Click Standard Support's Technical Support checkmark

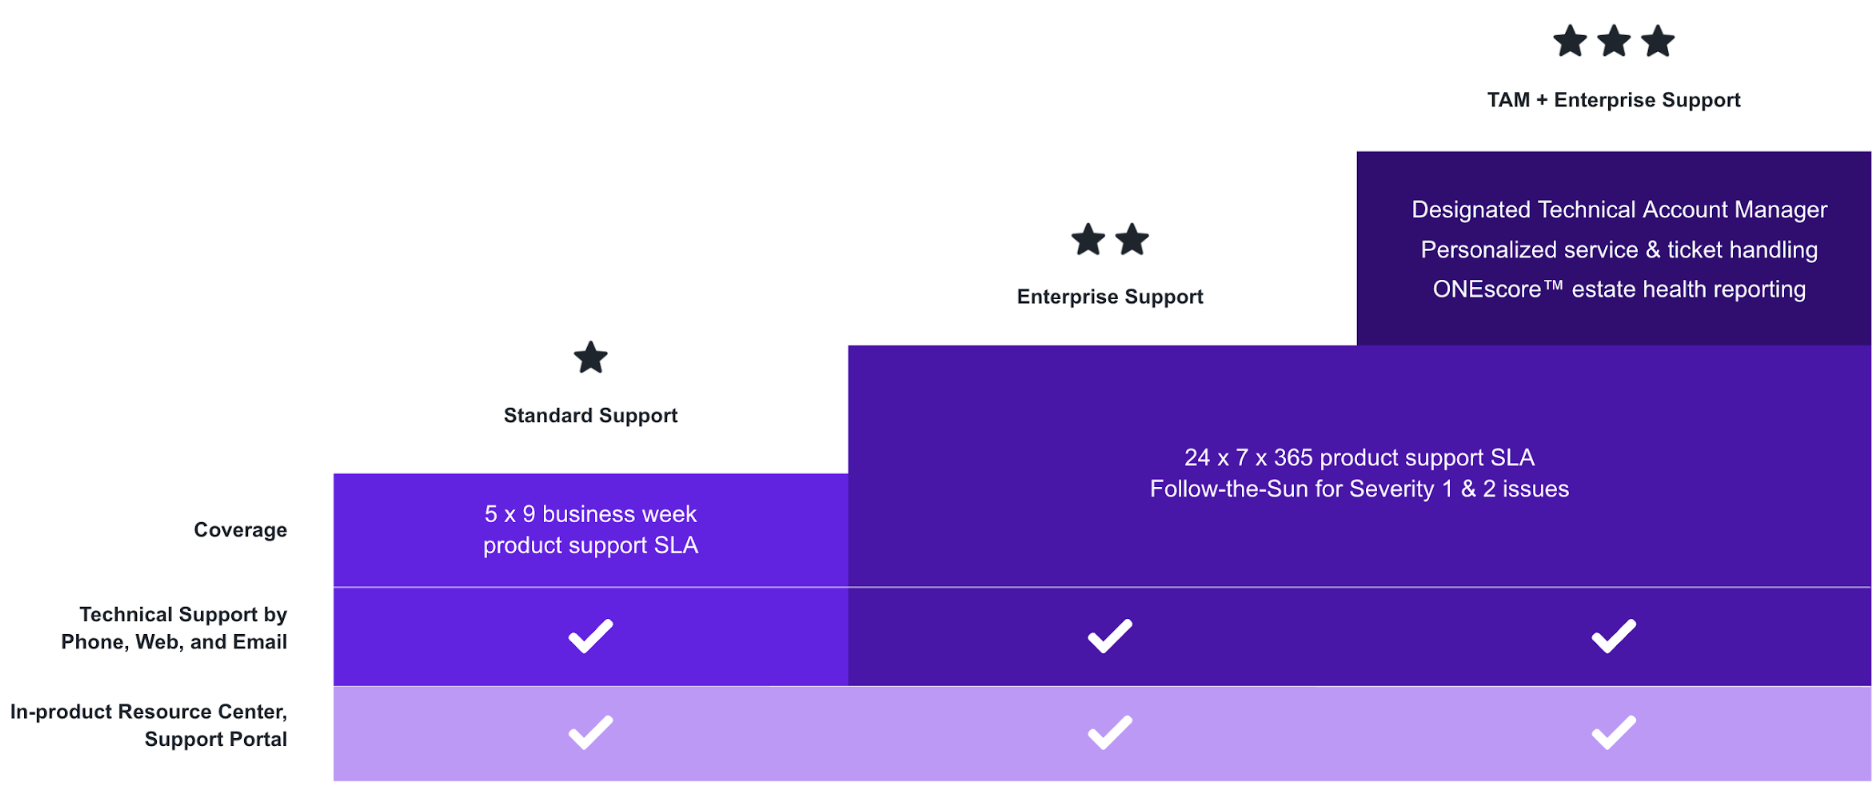pos(591,636)
